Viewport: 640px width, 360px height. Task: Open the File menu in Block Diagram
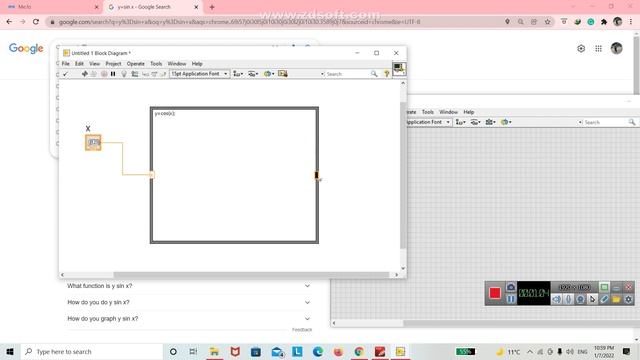coord(65,64)
